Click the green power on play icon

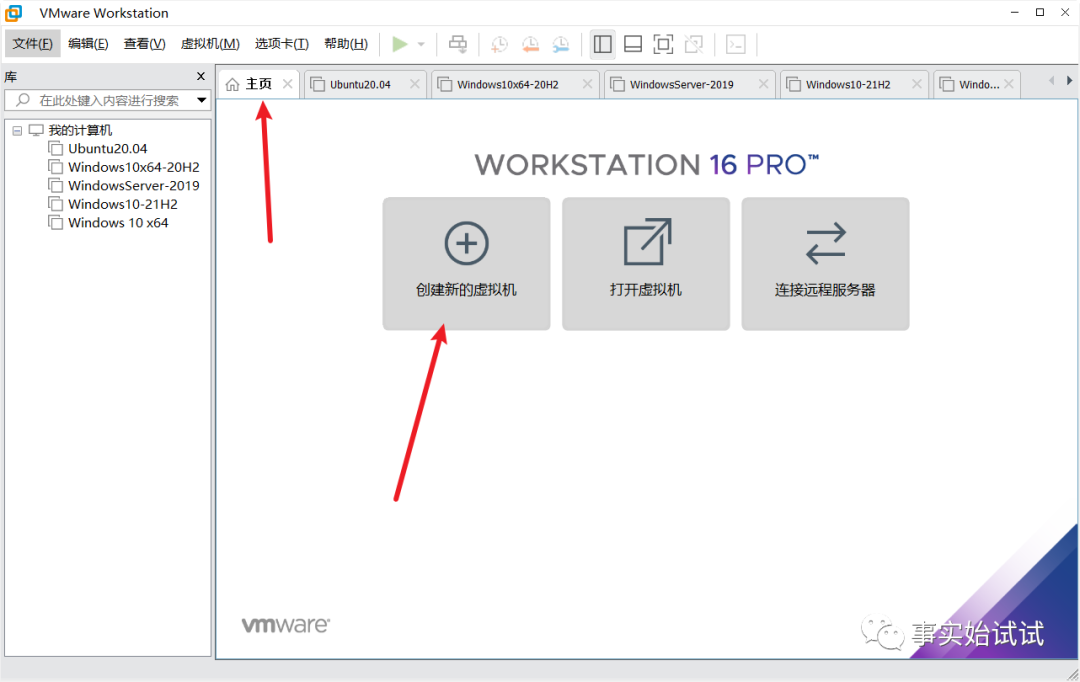[399, 44]
